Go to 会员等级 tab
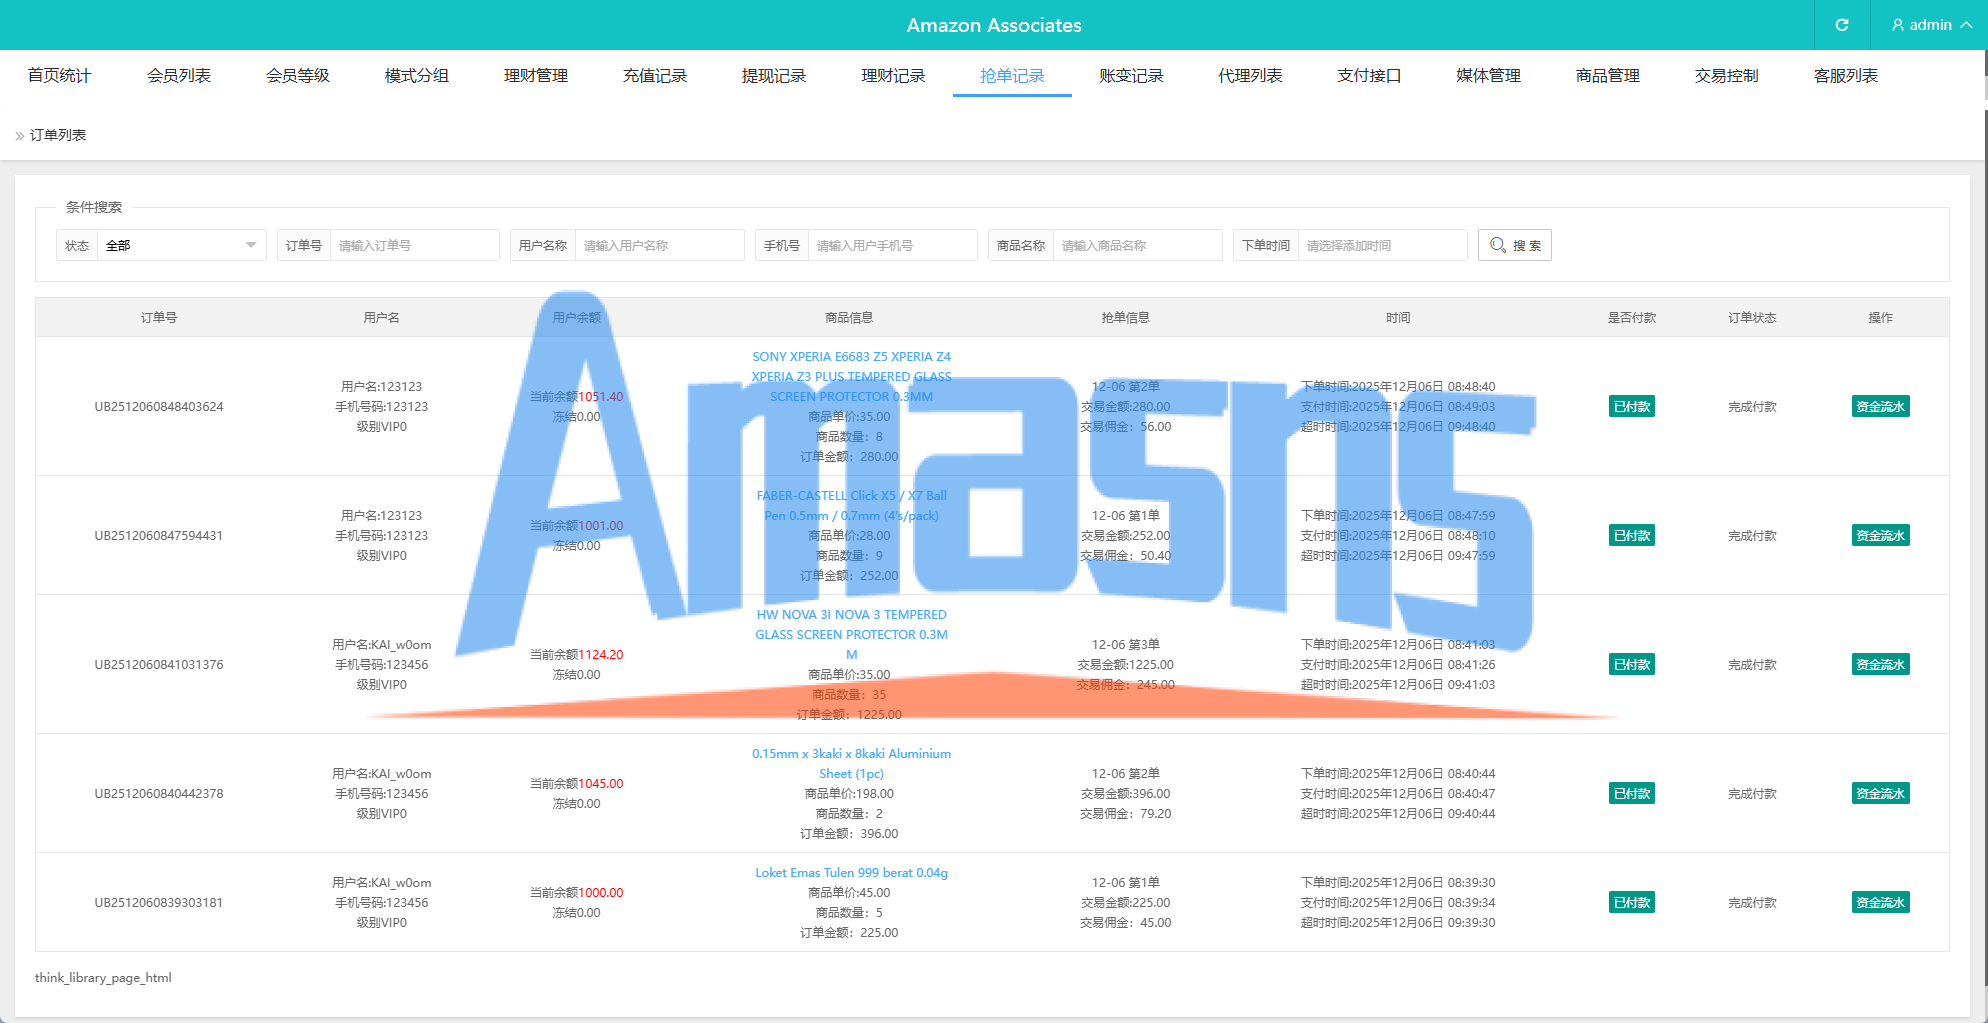Image resolution: width=1988 pixels, height=1023 pixels. 298,76
